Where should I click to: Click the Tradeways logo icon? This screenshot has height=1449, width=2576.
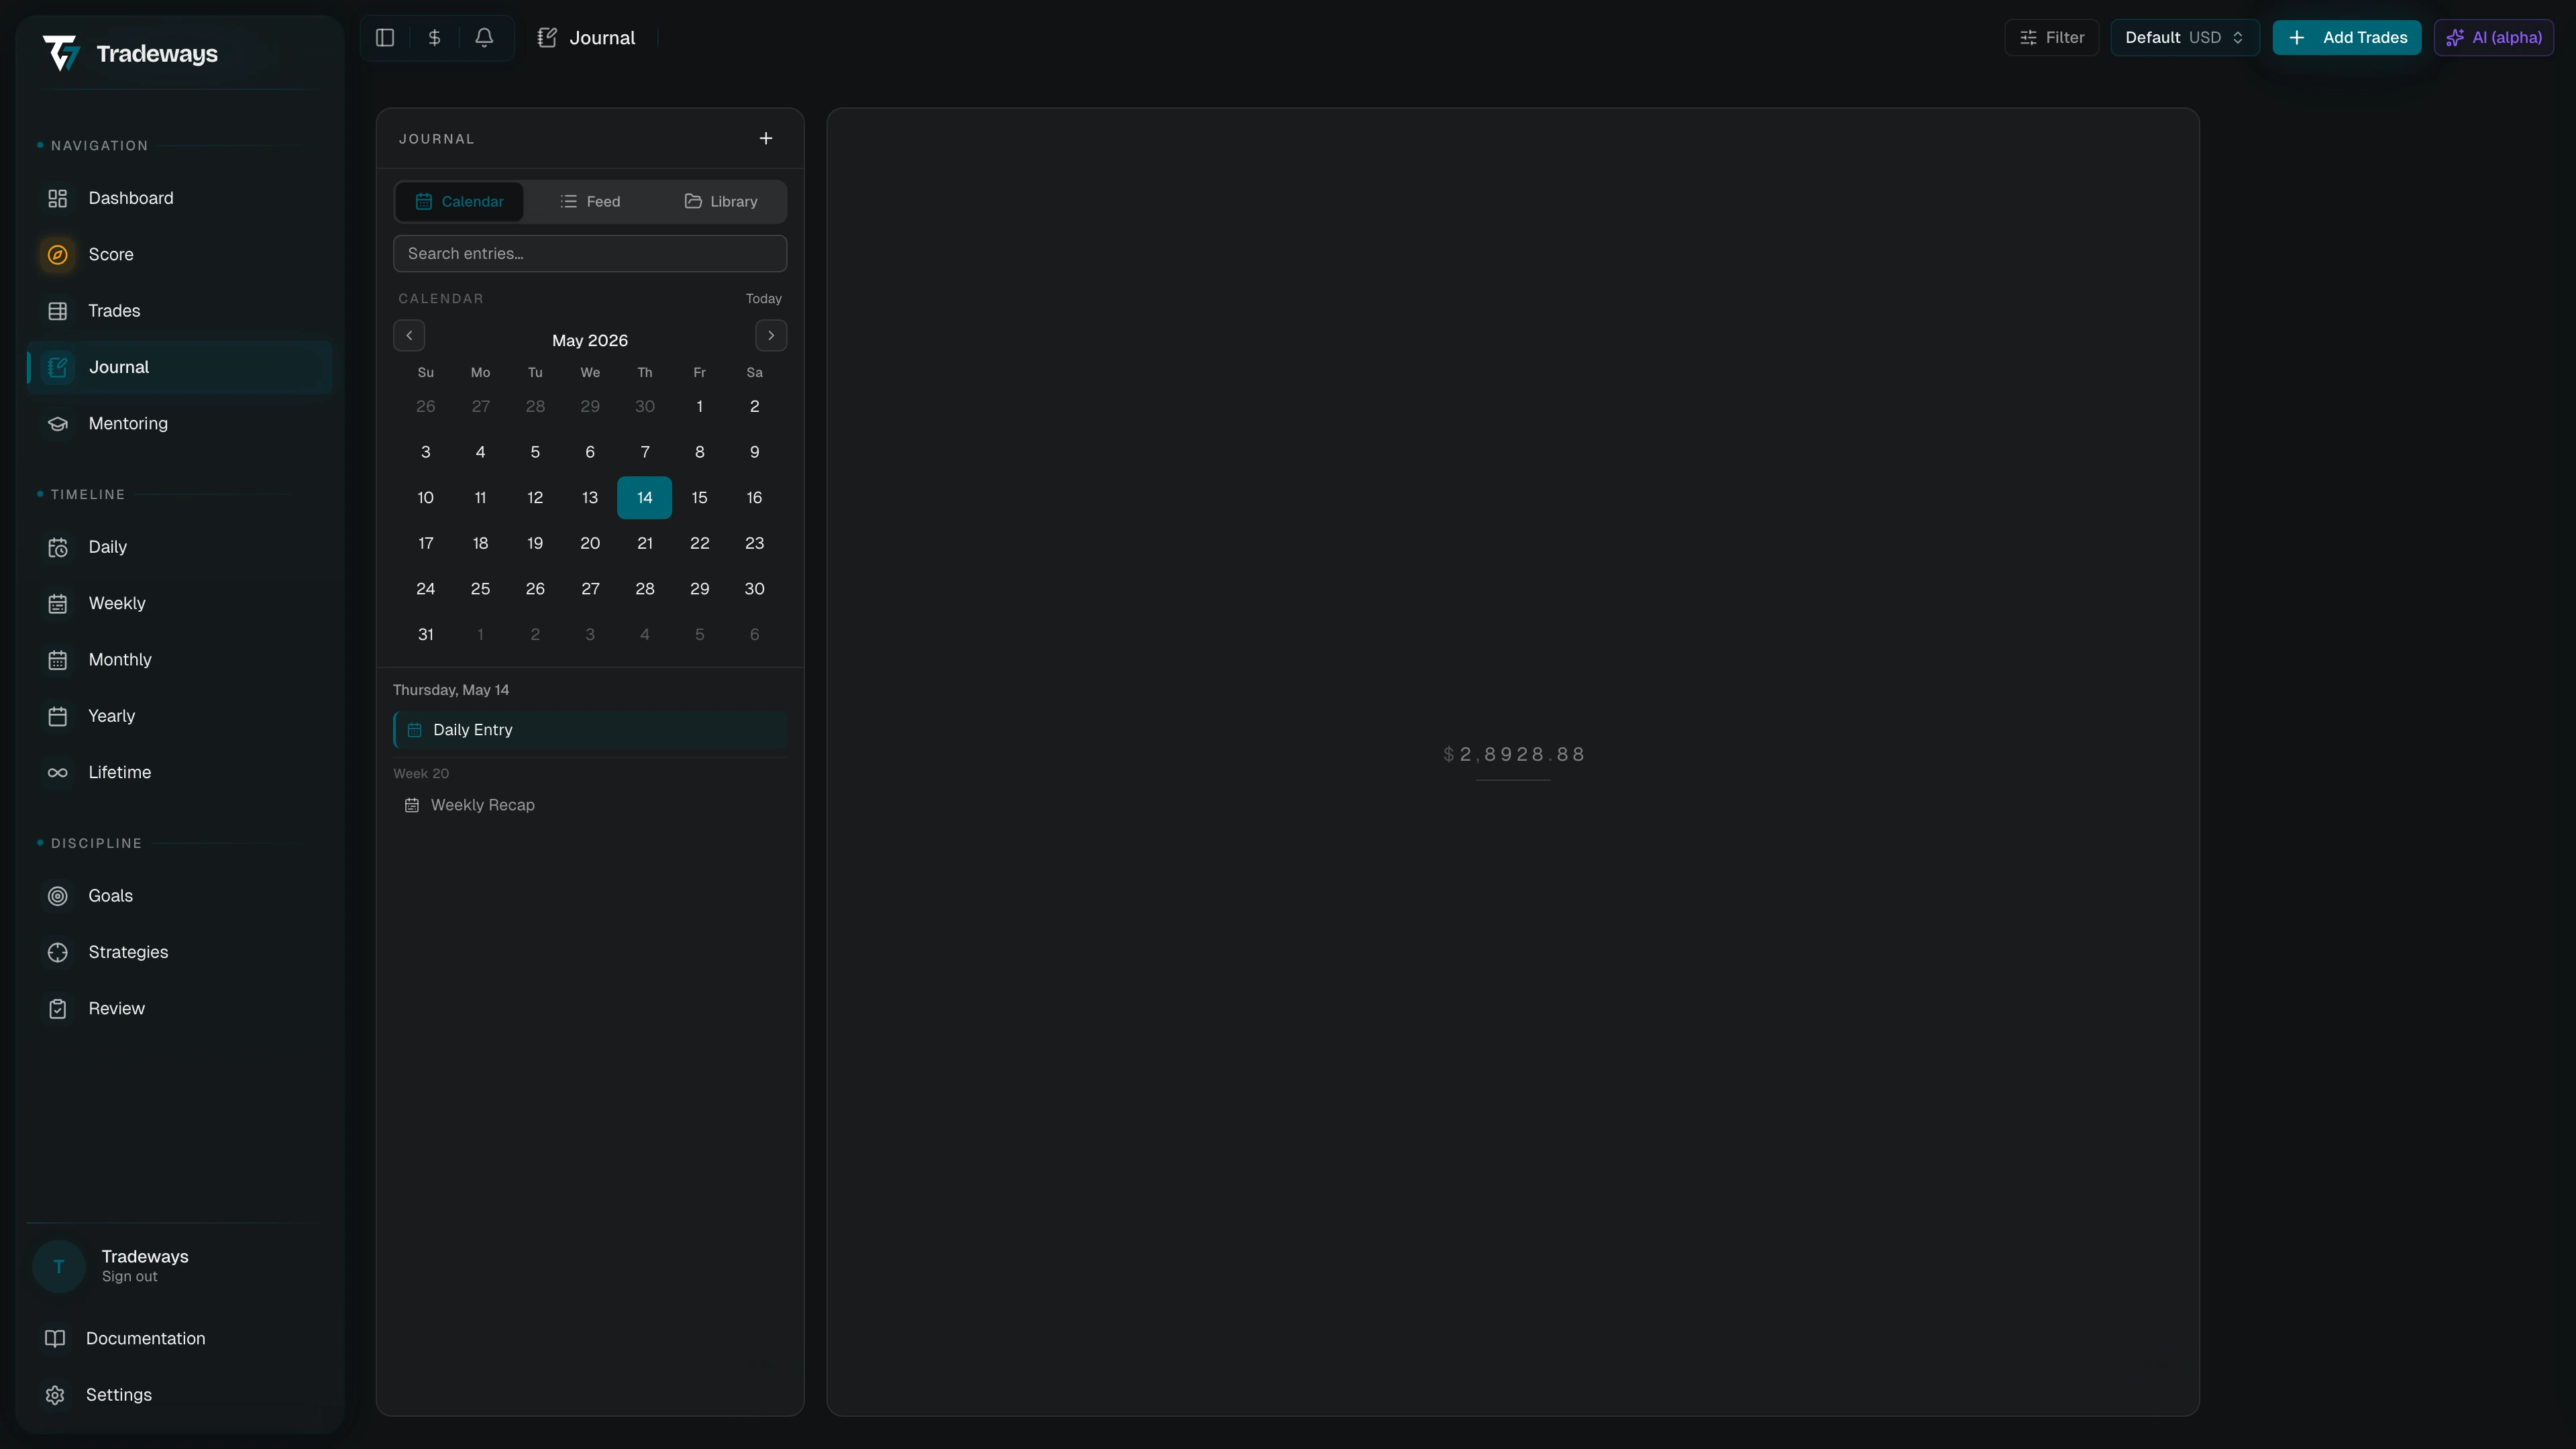(x=61, y=53)
